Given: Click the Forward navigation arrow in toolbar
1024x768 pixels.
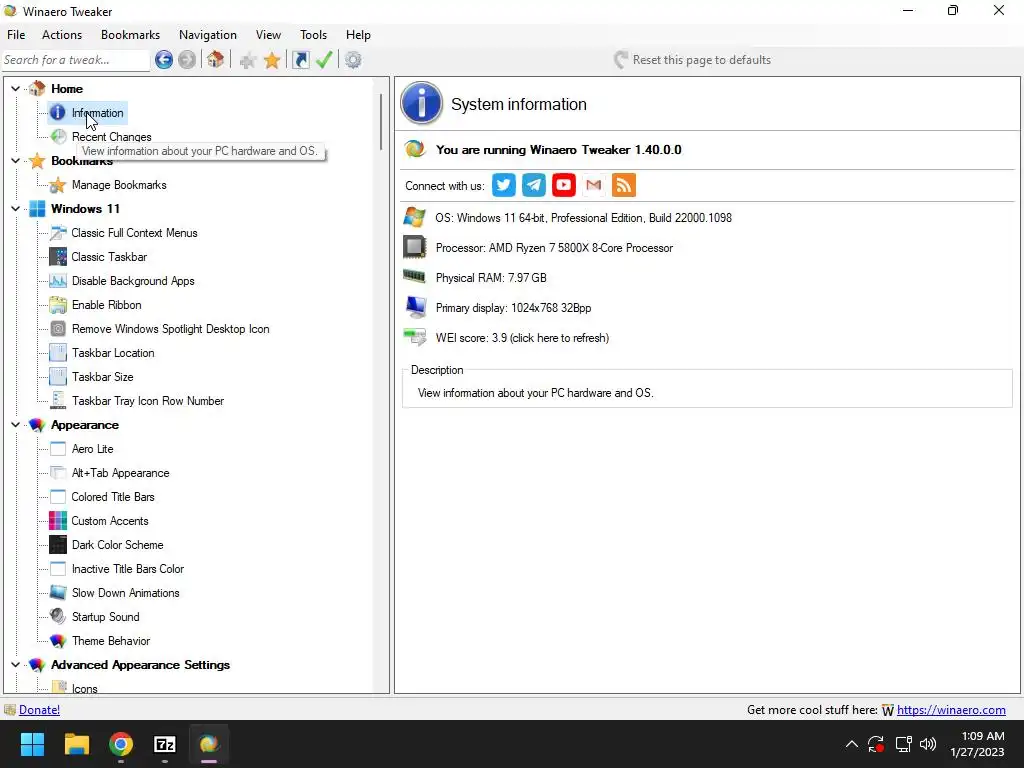Looking at the screenshot, I should [x=187, y=60].
